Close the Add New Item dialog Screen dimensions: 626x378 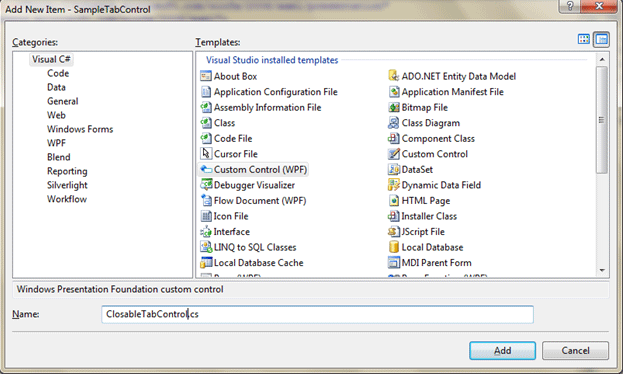point(599,6)
